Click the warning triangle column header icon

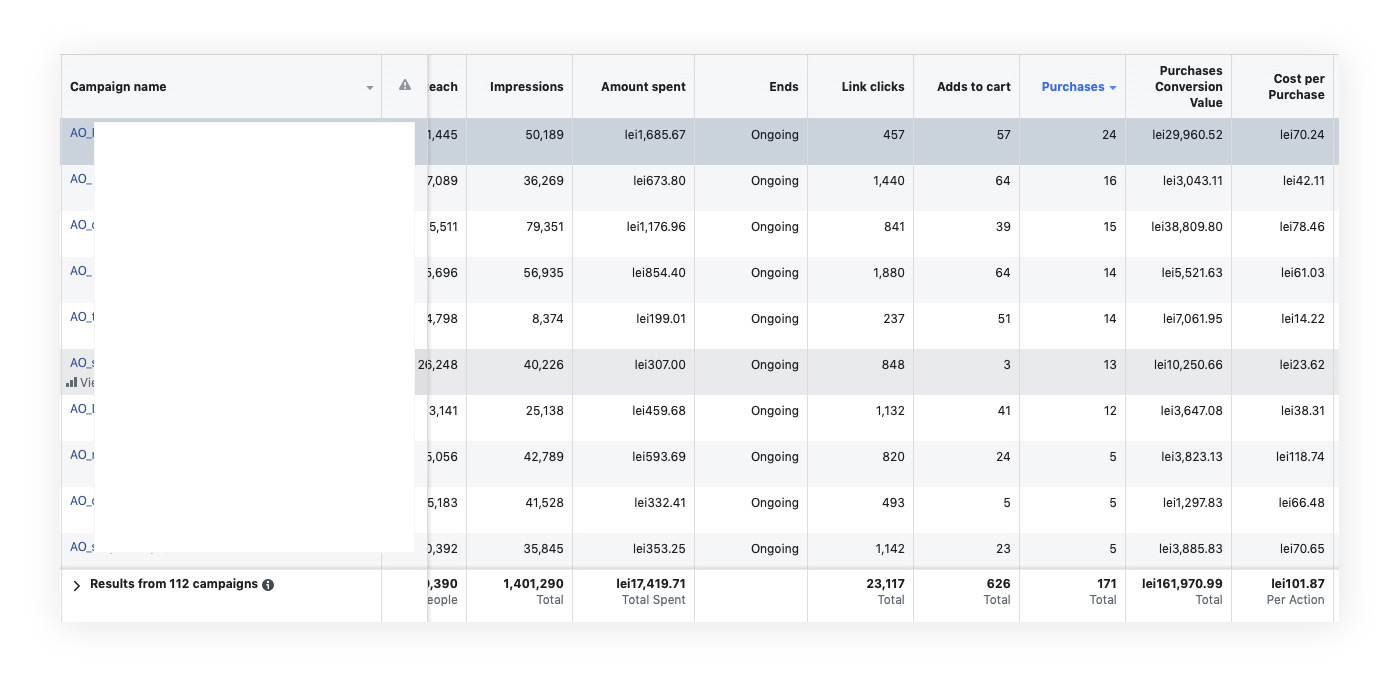click(404, 86)
